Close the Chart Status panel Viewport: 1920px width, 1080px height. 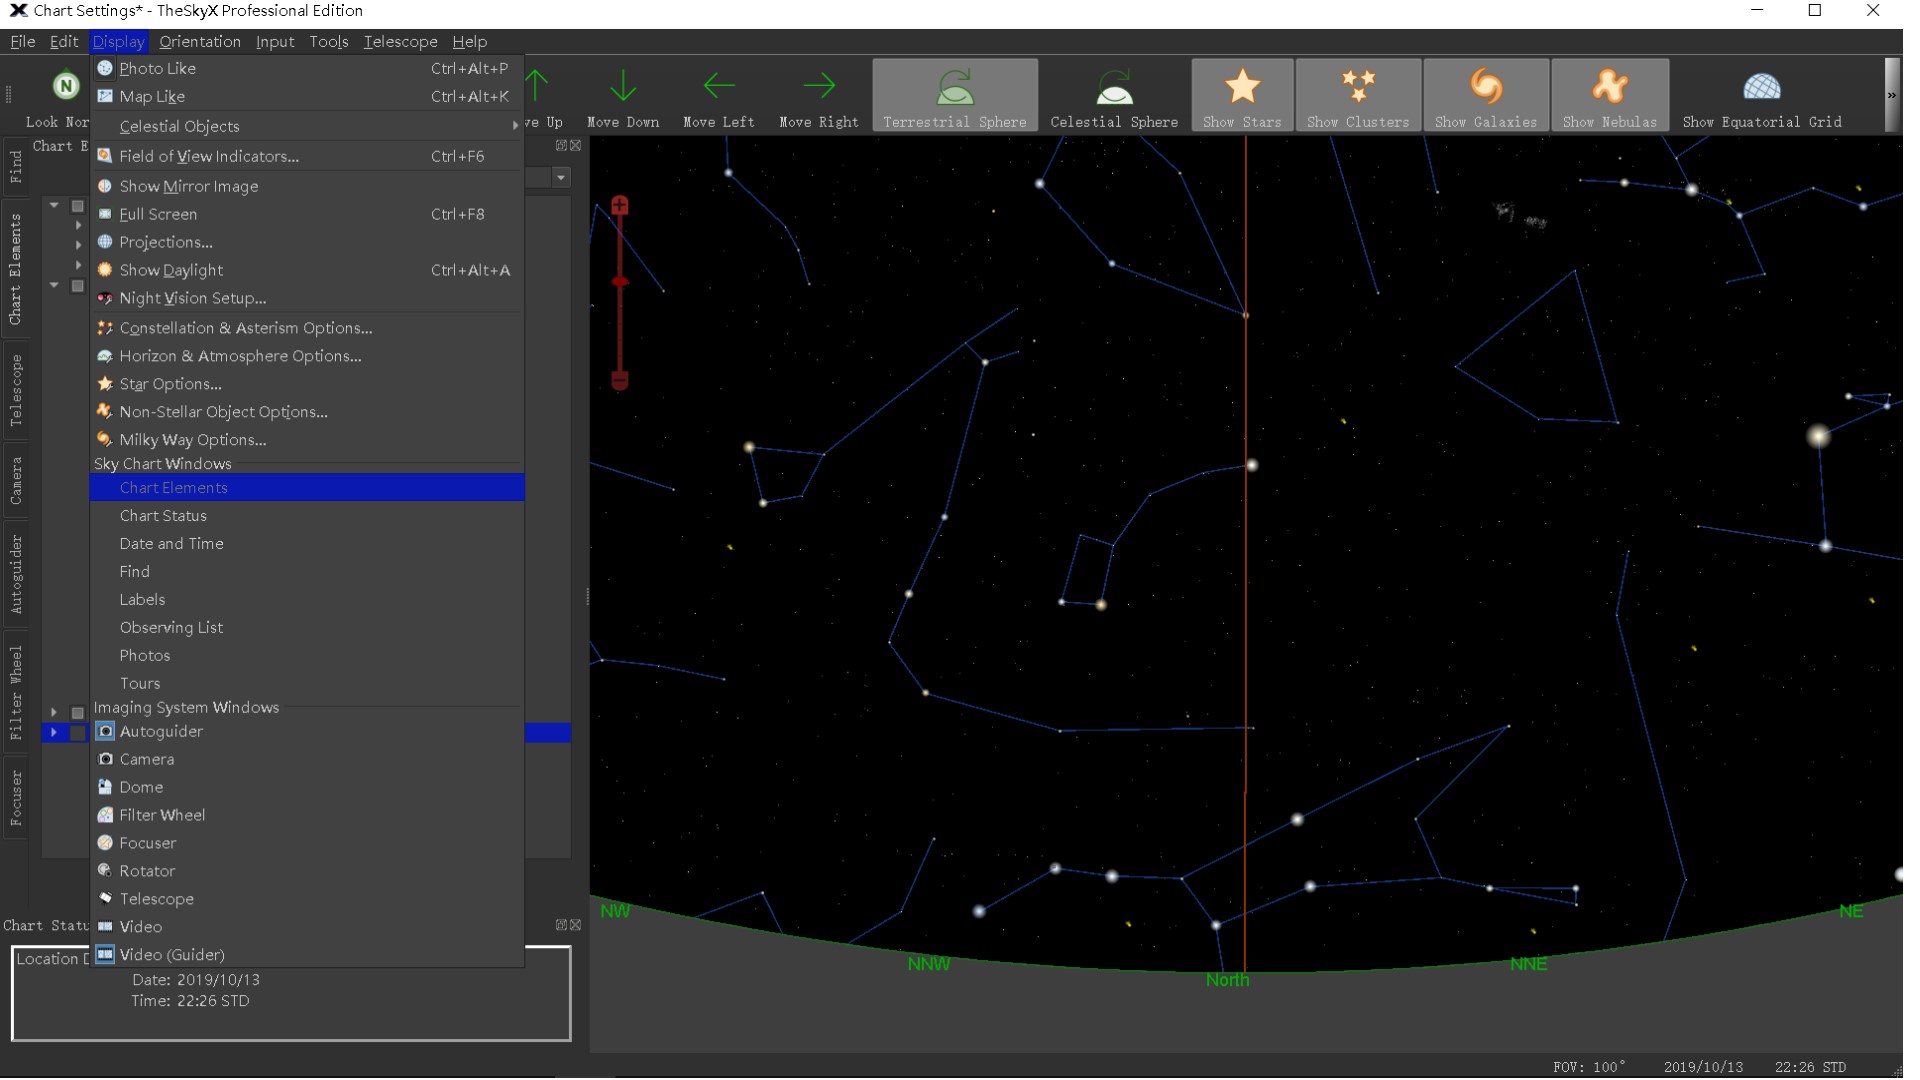tap(575, 926)
